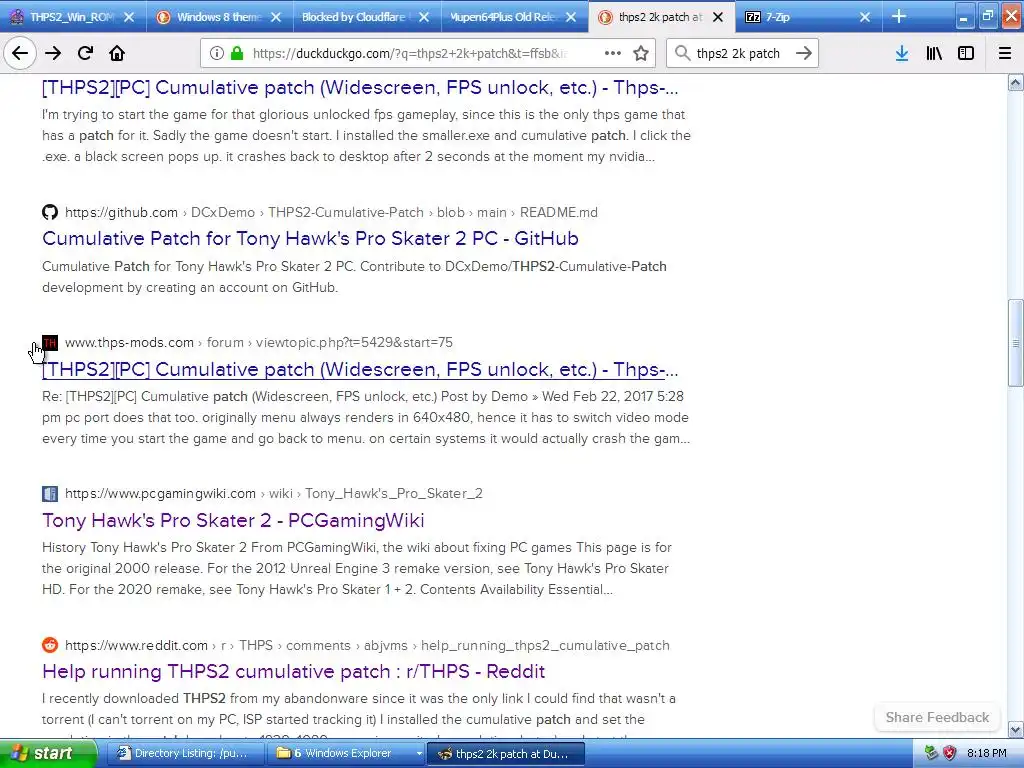The image size is (1024, 768).
Task: Toggle the sidebar view icon
Action: [966, 53]
